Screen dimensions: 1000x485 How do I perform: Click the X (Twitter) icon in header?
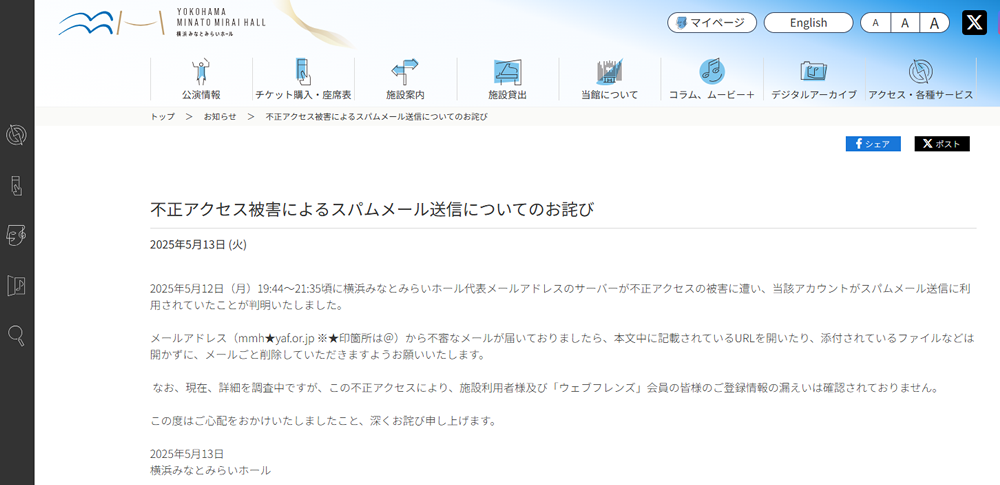974,23
